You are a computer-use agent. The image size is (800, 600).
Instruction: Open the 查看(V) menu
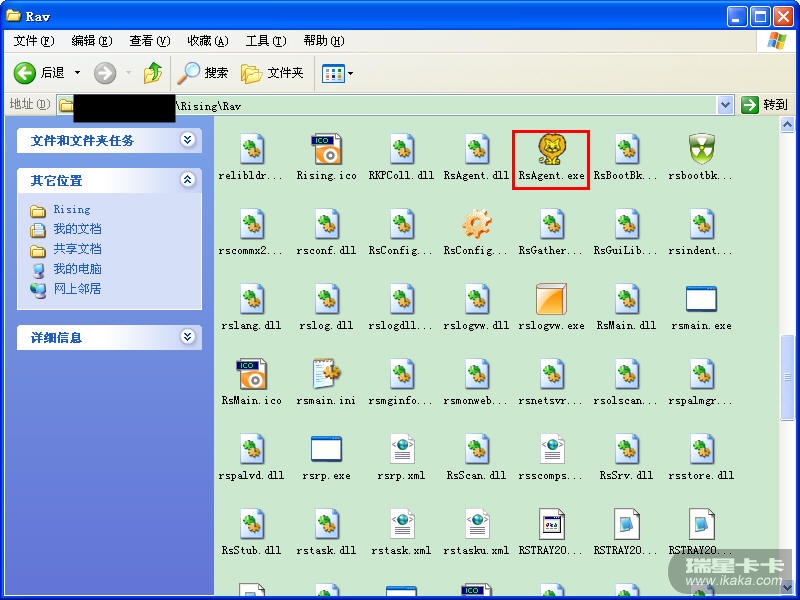[149, 41]
